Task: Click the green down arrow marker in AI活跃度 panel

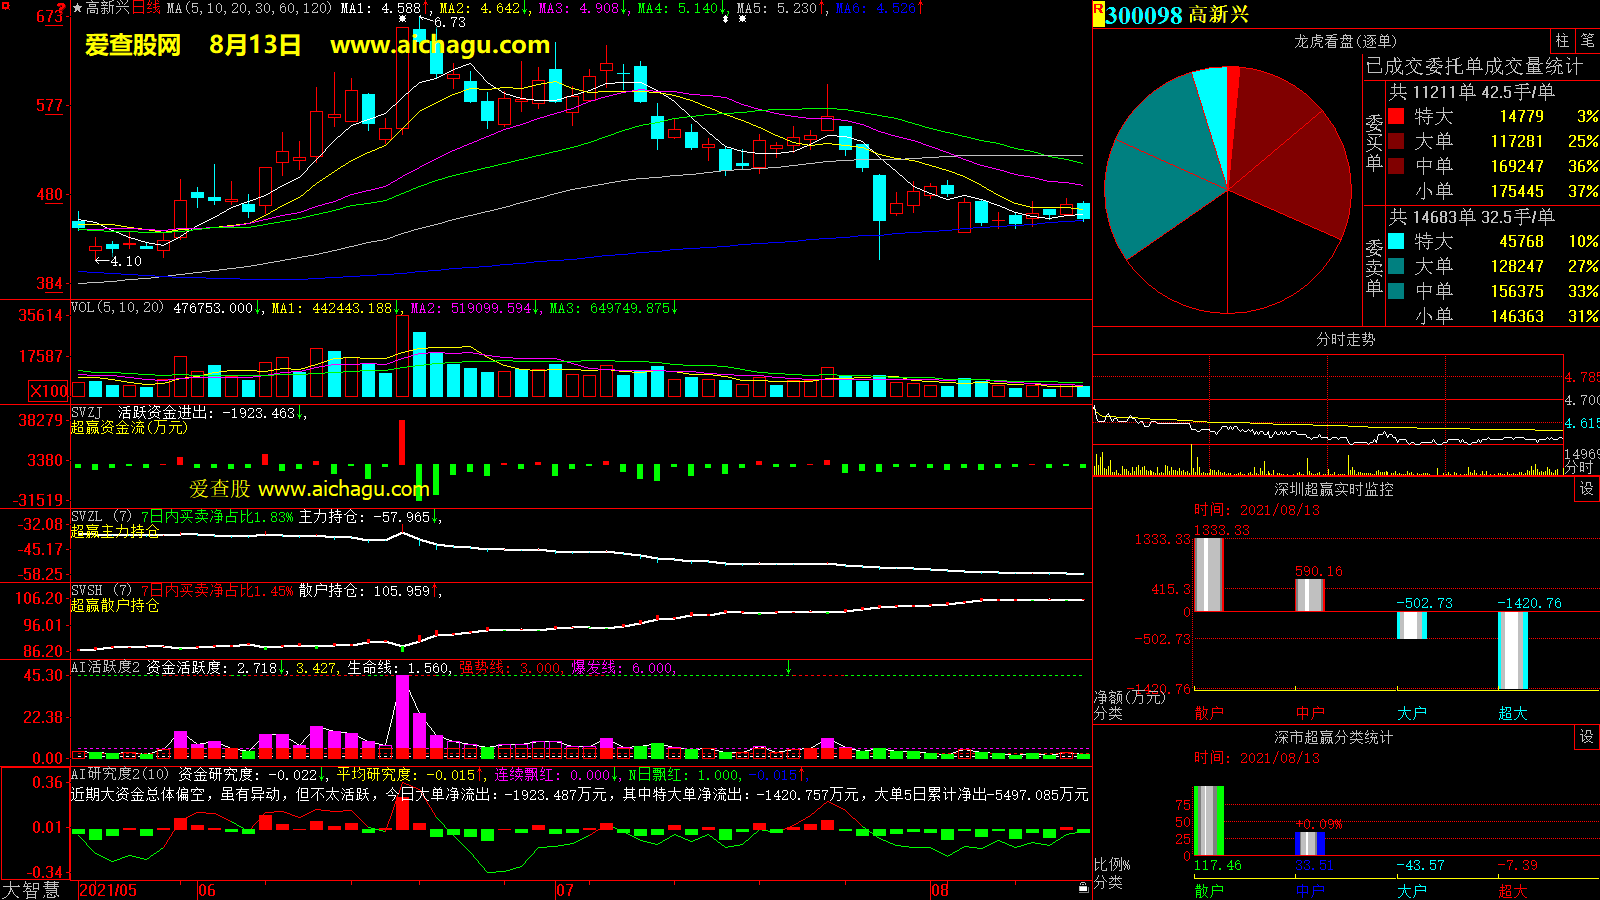Action: [x=788, y=667]
